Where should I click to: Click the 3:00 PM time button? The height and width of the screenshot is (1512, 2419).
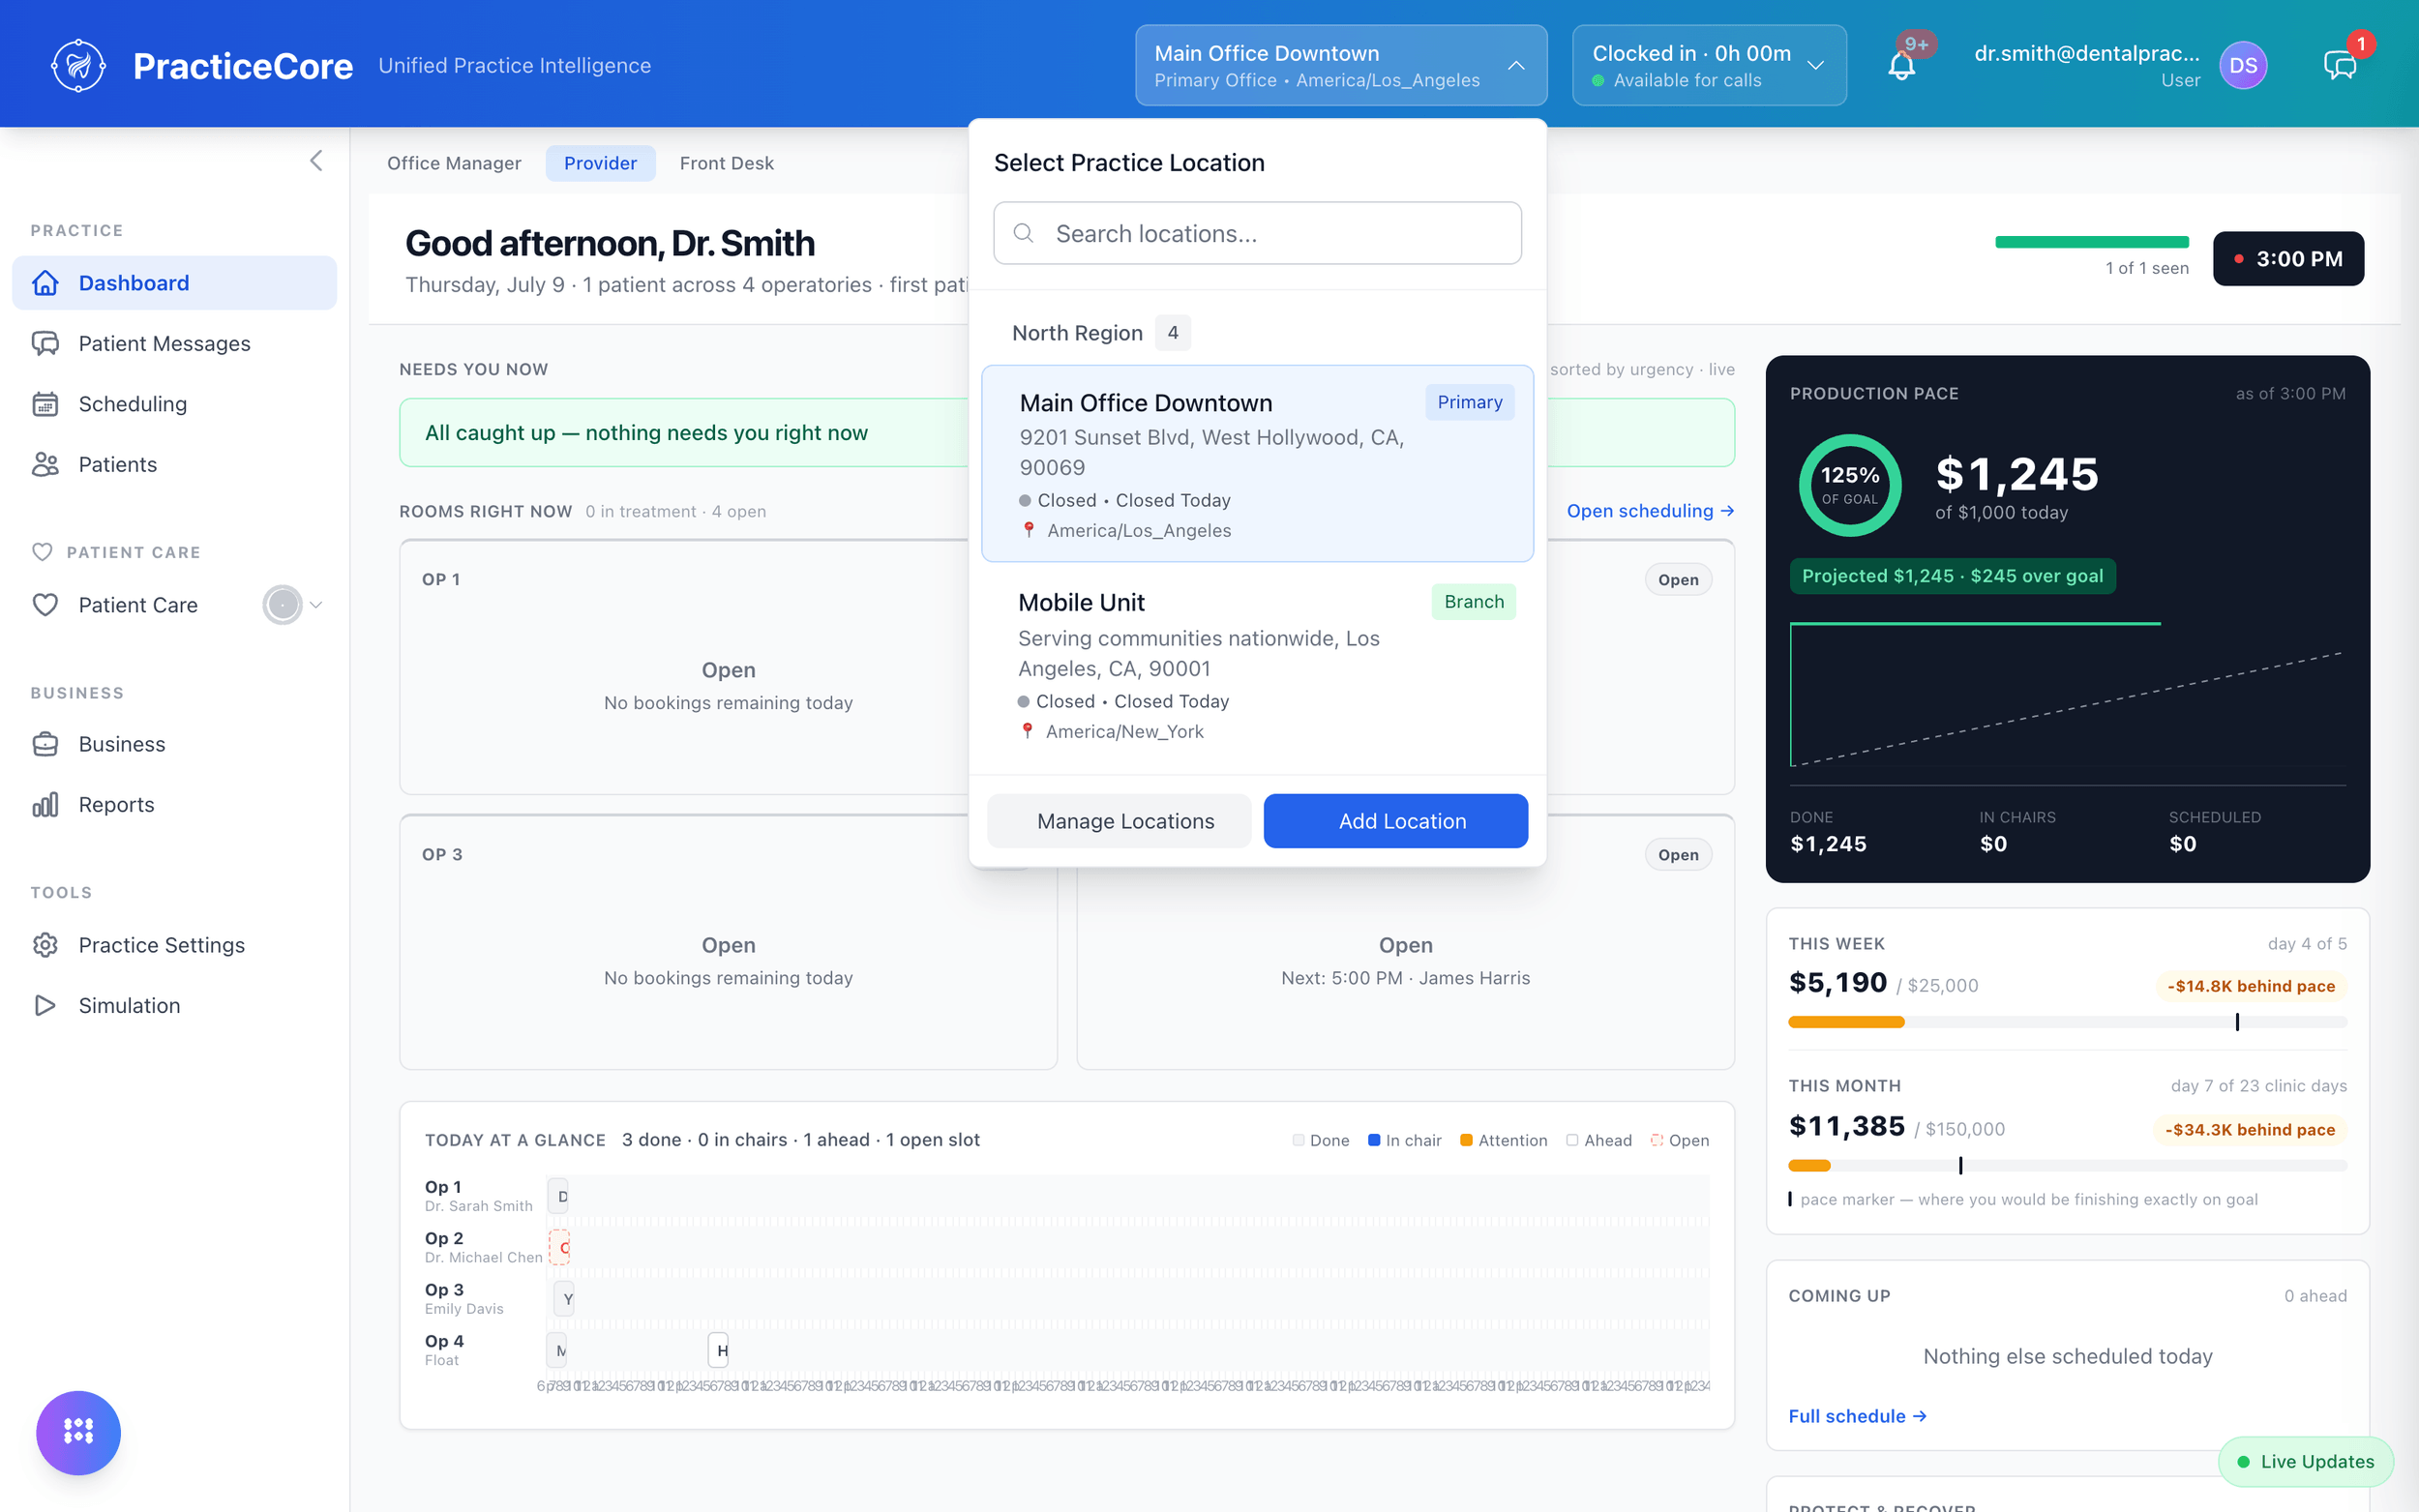(x=2288, y=259)
